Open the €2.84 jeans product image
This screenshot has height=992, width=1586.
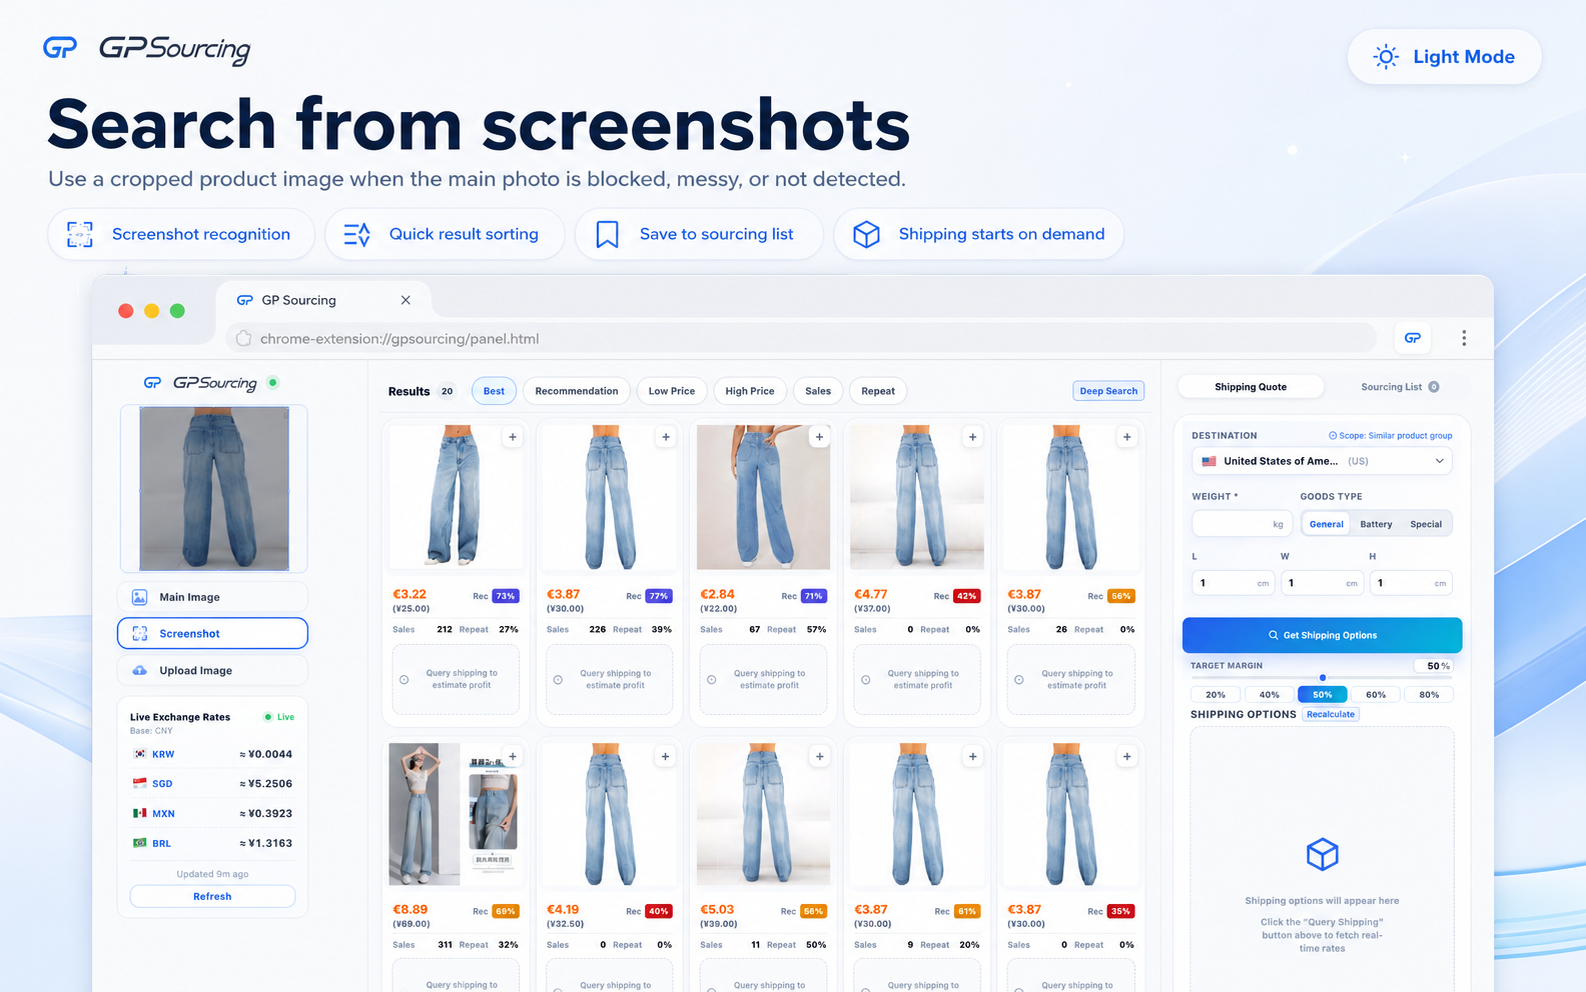coord(763,497)
